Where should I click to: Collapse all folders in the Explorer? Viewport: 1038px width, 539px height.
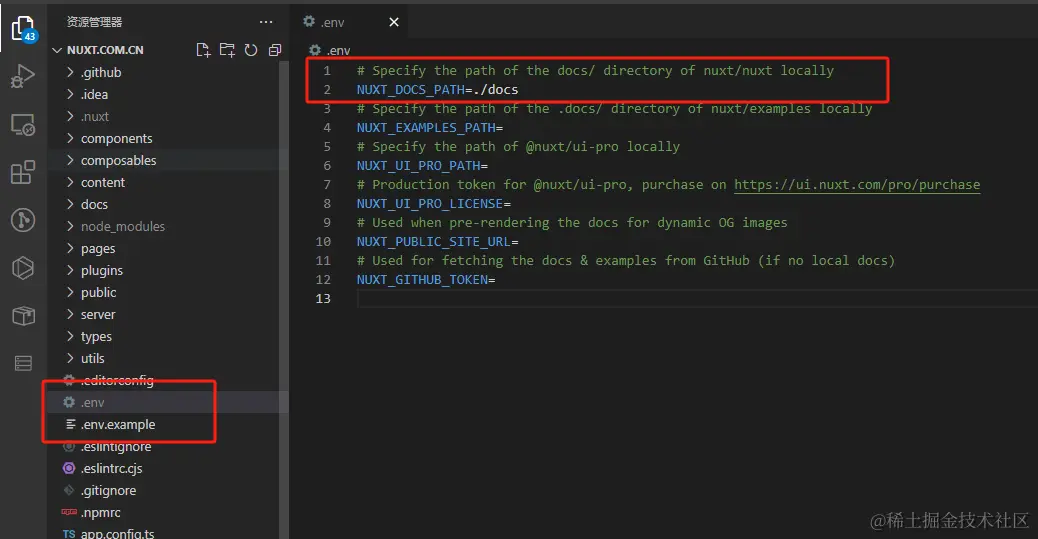coord(275,50)
